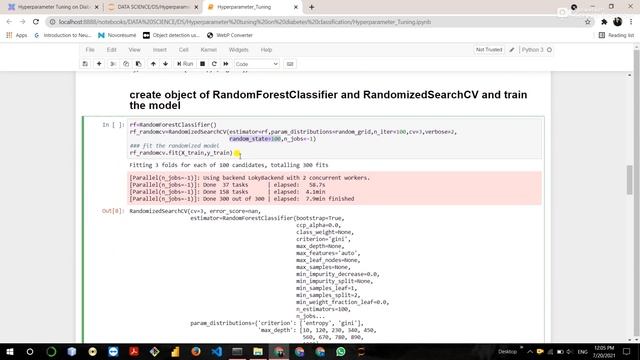Screen dimensions: 640x360
Task: Click the Python 3 kernel indicator
Action: [536, 50]
